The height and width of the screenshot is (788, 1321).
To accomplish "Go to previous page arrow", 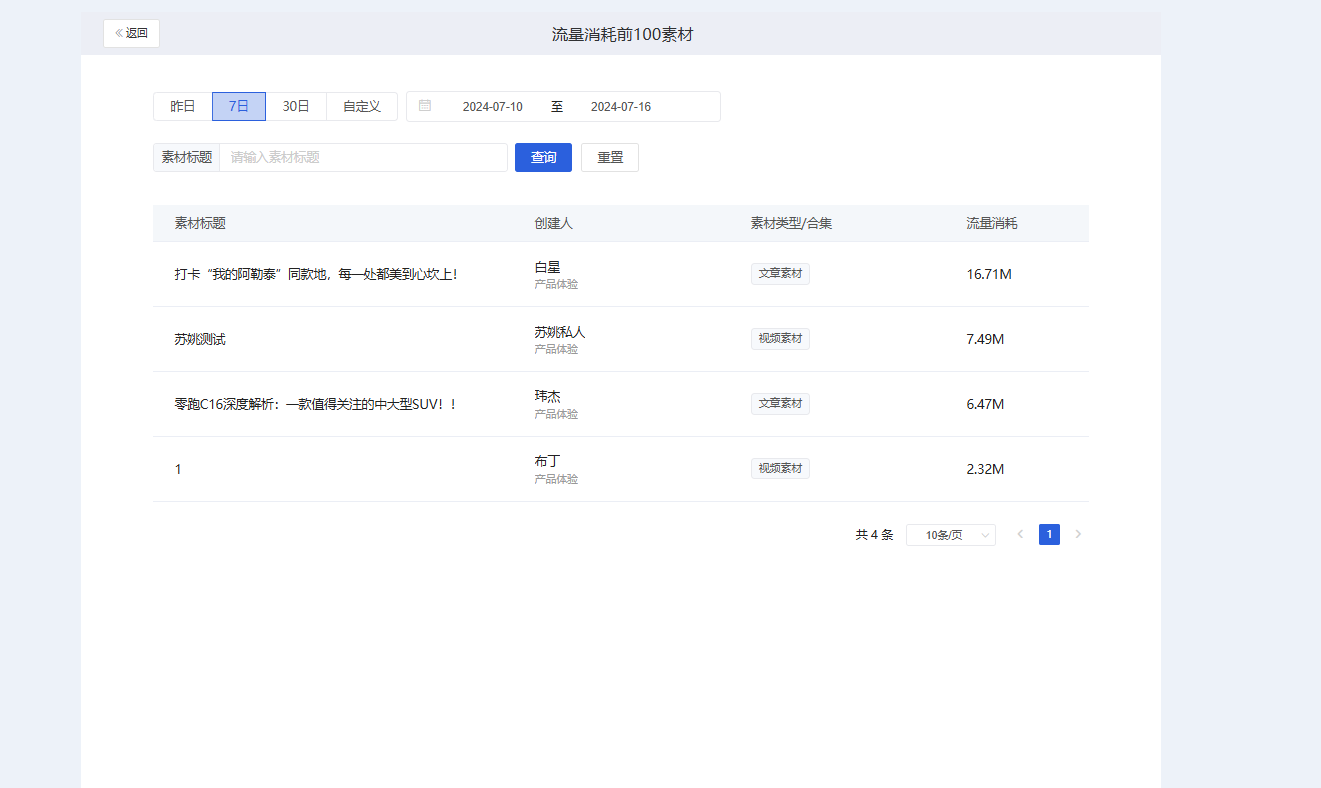I will (x=1020, y=535).
